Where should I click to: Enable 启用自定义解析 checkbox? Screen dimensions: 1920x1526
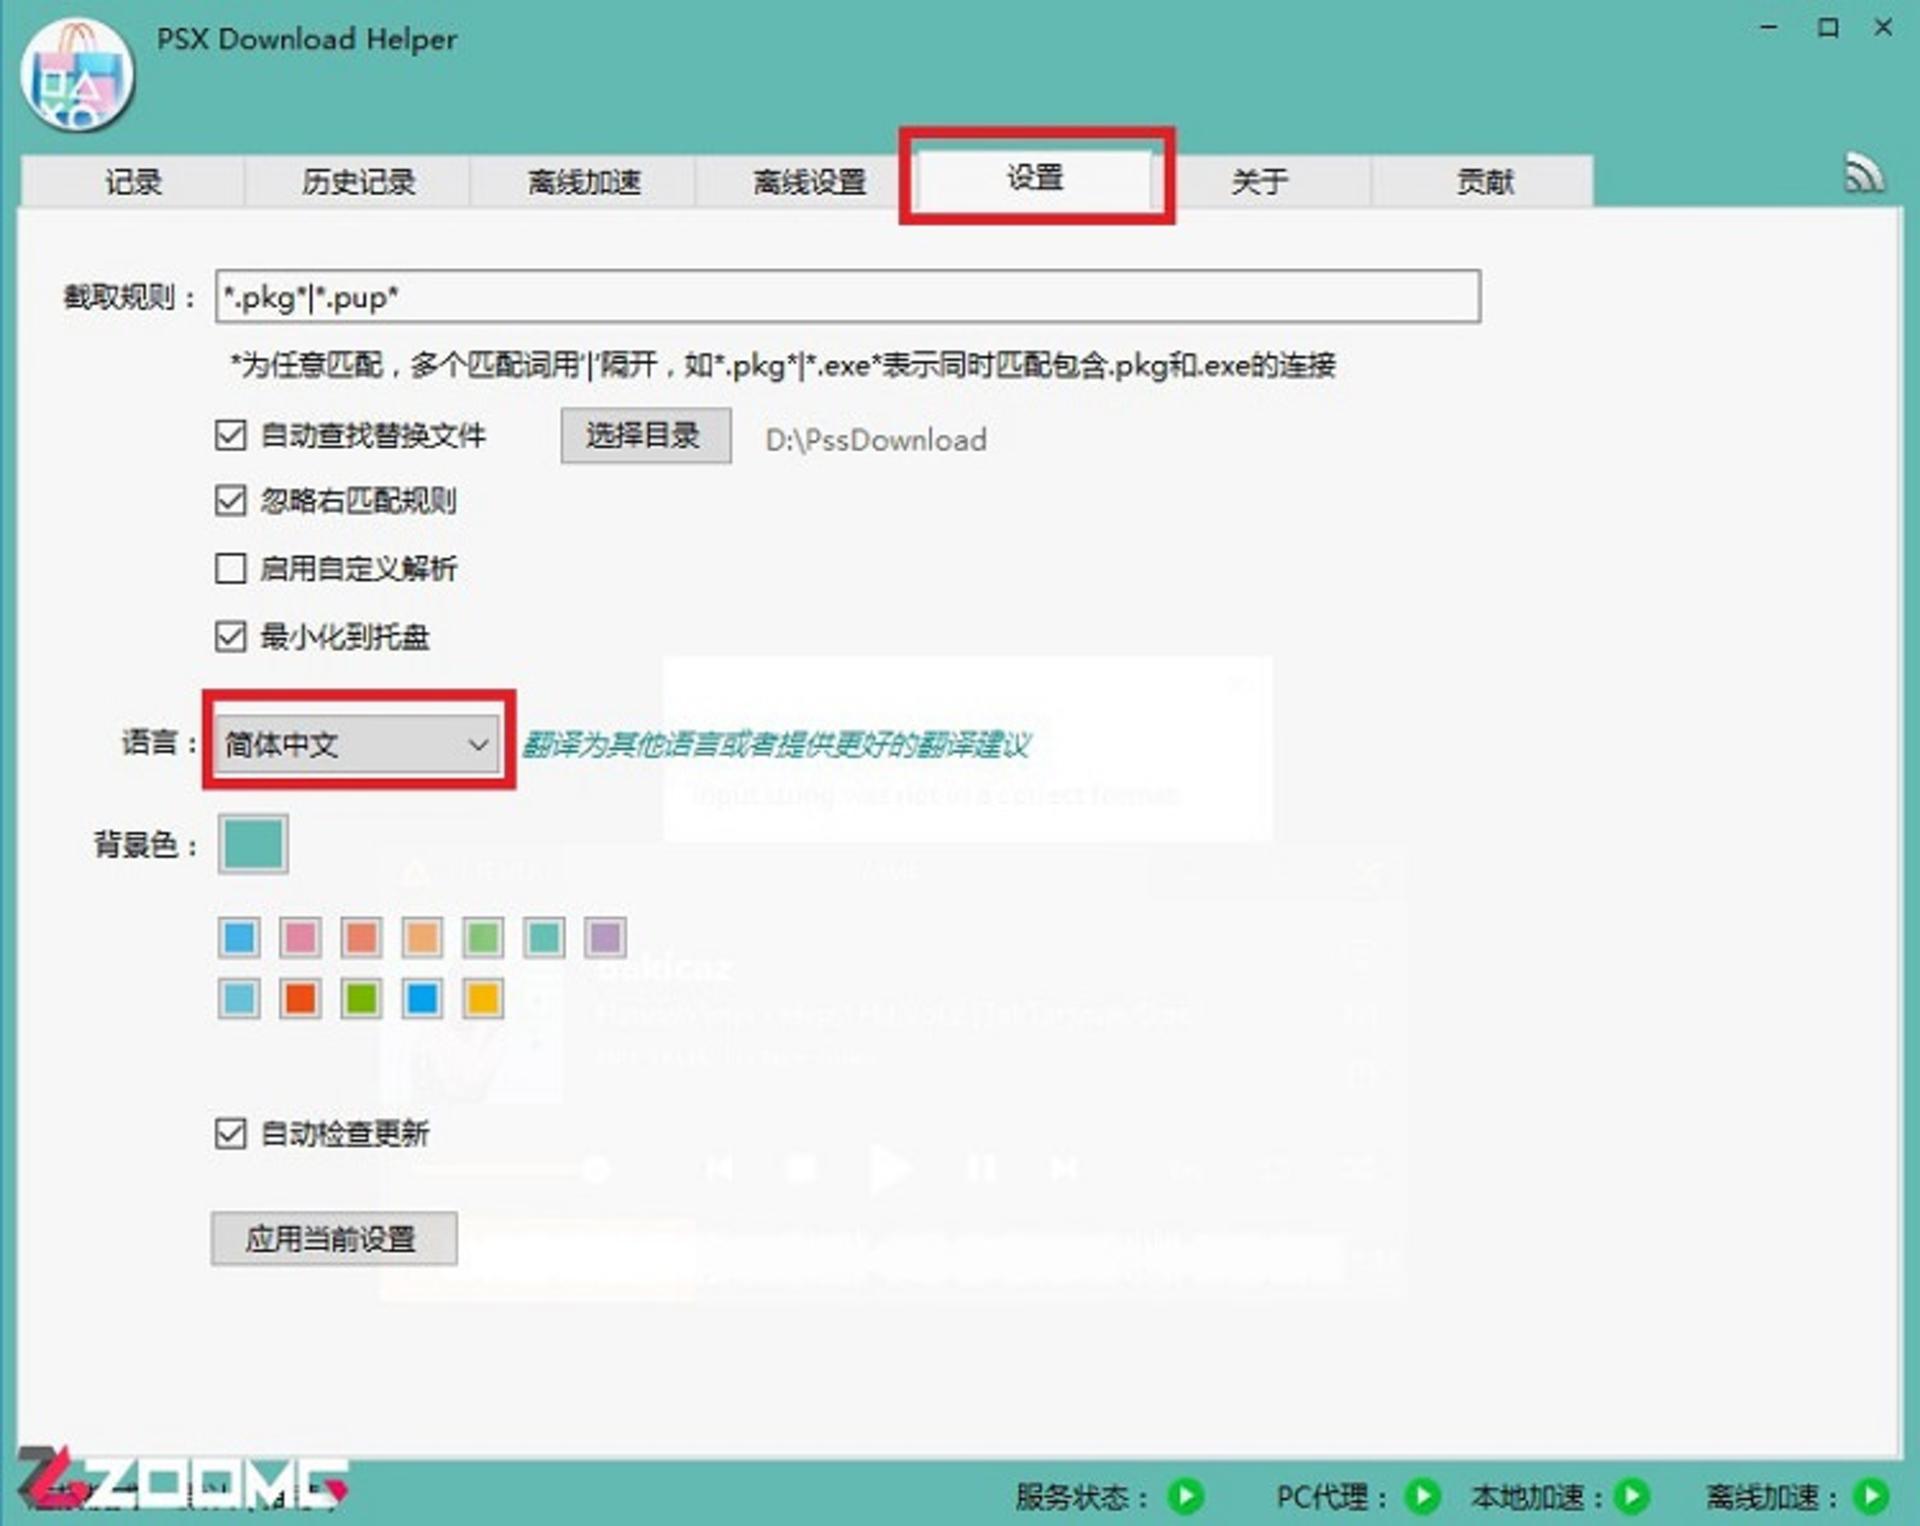(x=231, y=568)
